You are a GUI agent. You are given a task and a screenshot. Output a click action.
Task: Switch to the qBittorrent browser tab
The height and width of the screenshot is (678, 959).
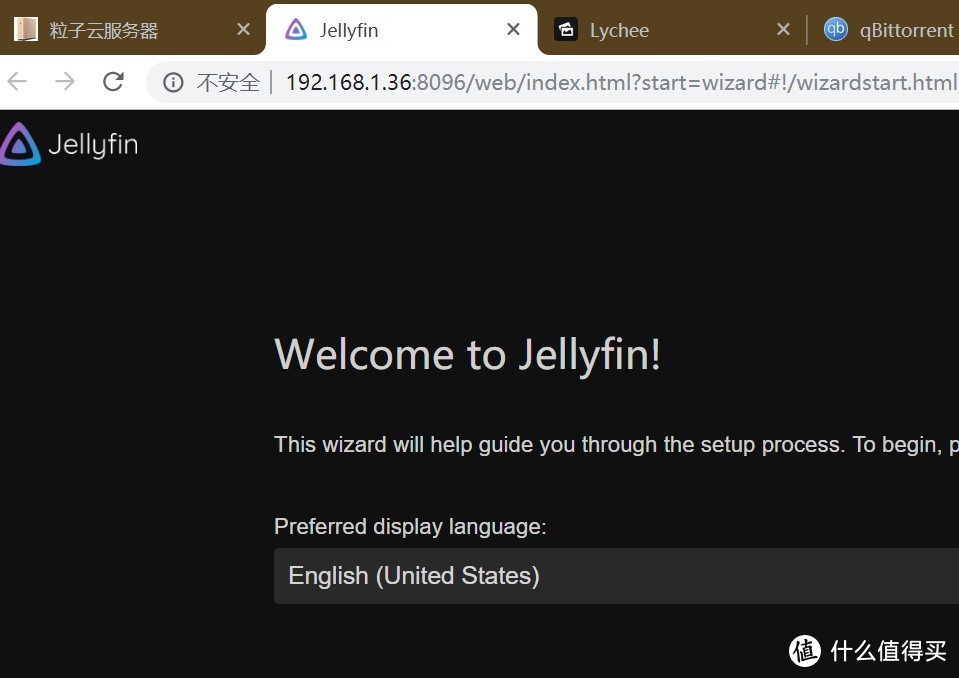point(884,29)
